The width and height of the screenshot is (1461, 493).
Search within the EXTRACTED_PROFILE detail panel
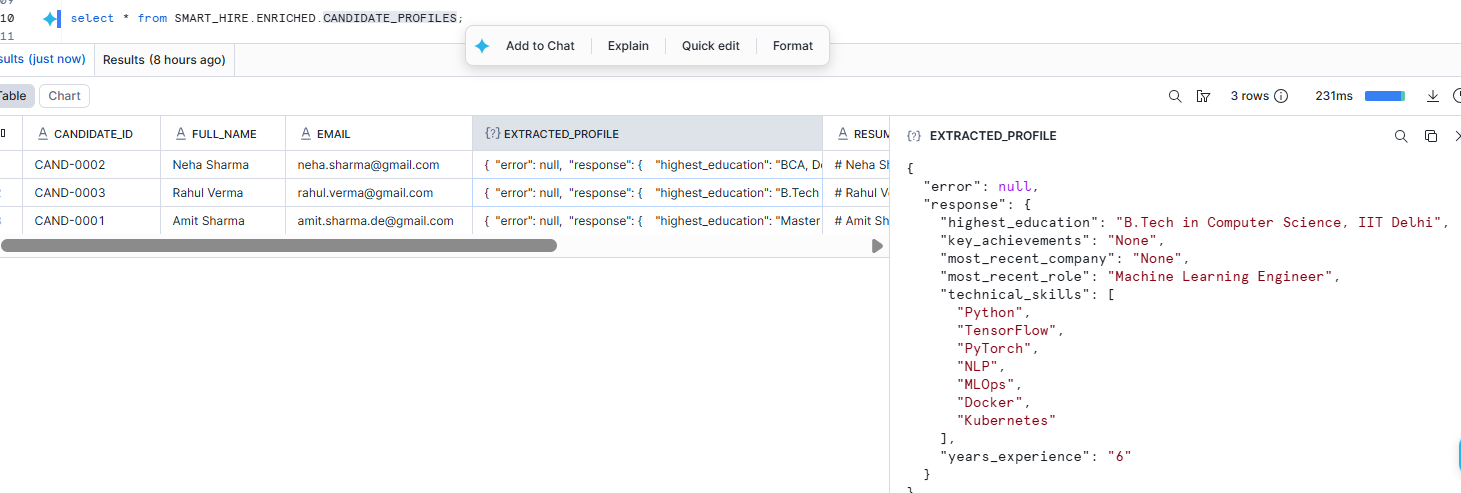1401,136
